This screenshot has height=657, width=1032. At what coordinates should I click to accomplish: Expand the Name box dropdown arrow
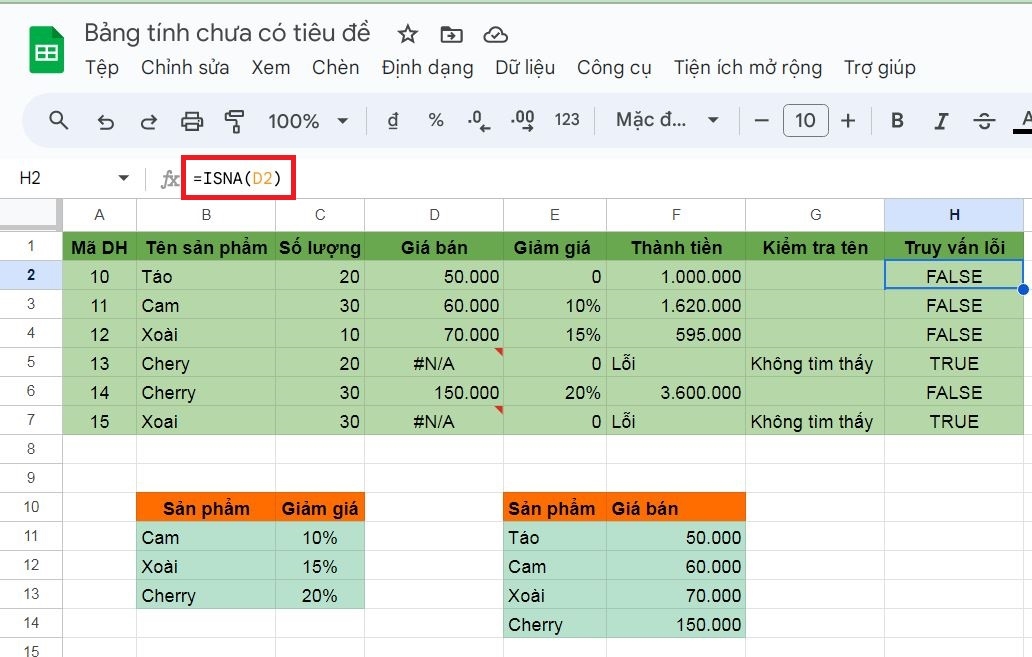click(x=123, y=178)
